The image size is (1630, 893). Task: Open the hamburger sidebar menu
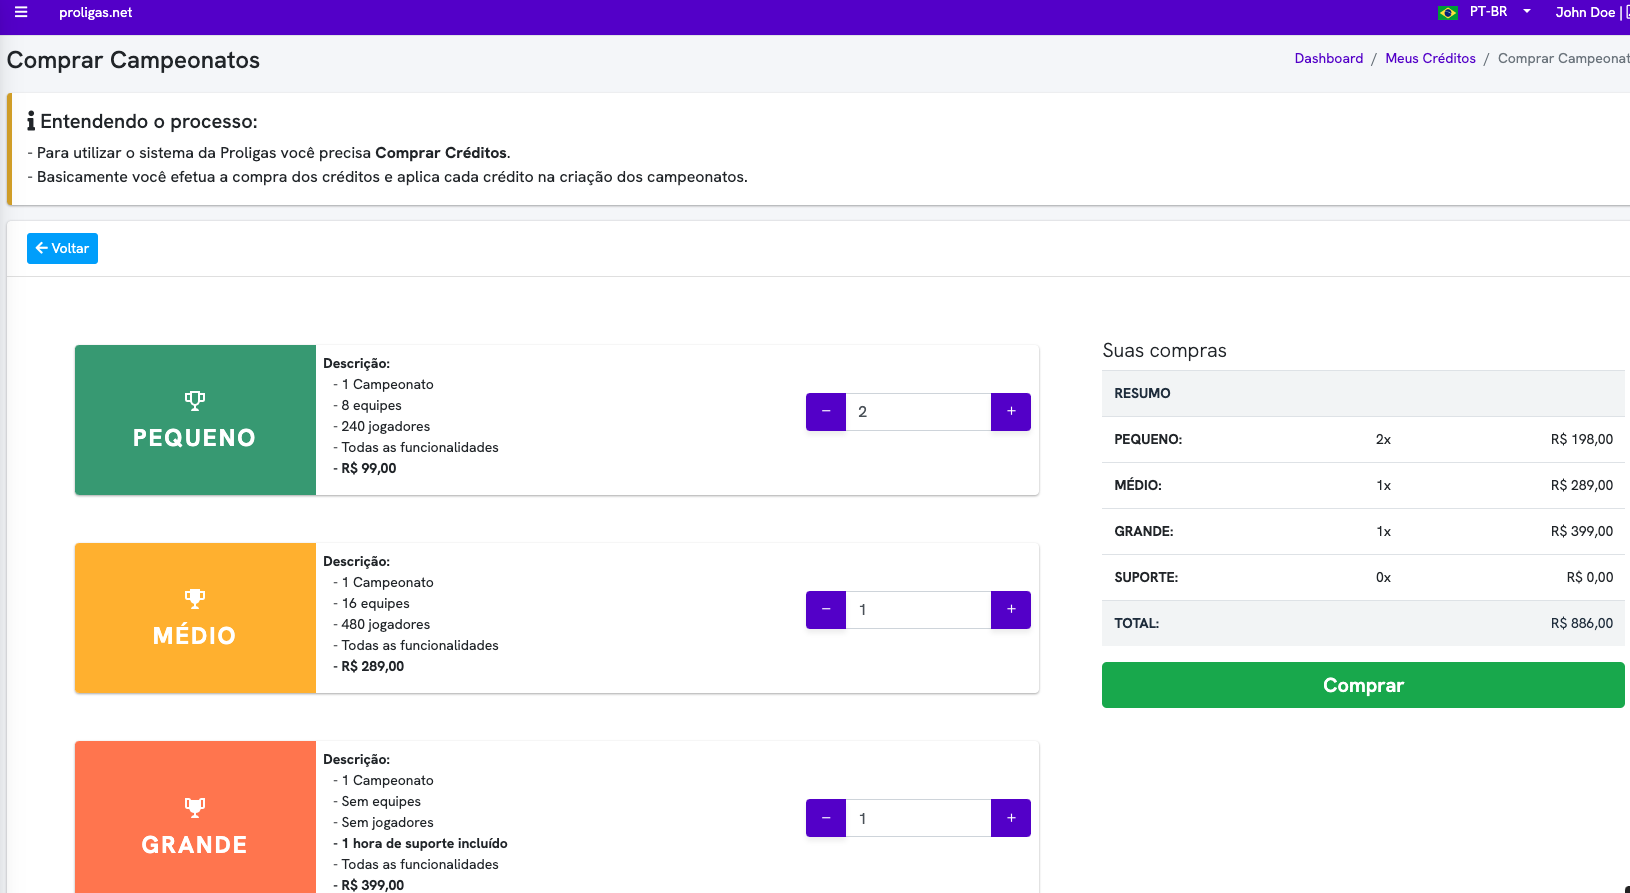[x=21, y=13]
